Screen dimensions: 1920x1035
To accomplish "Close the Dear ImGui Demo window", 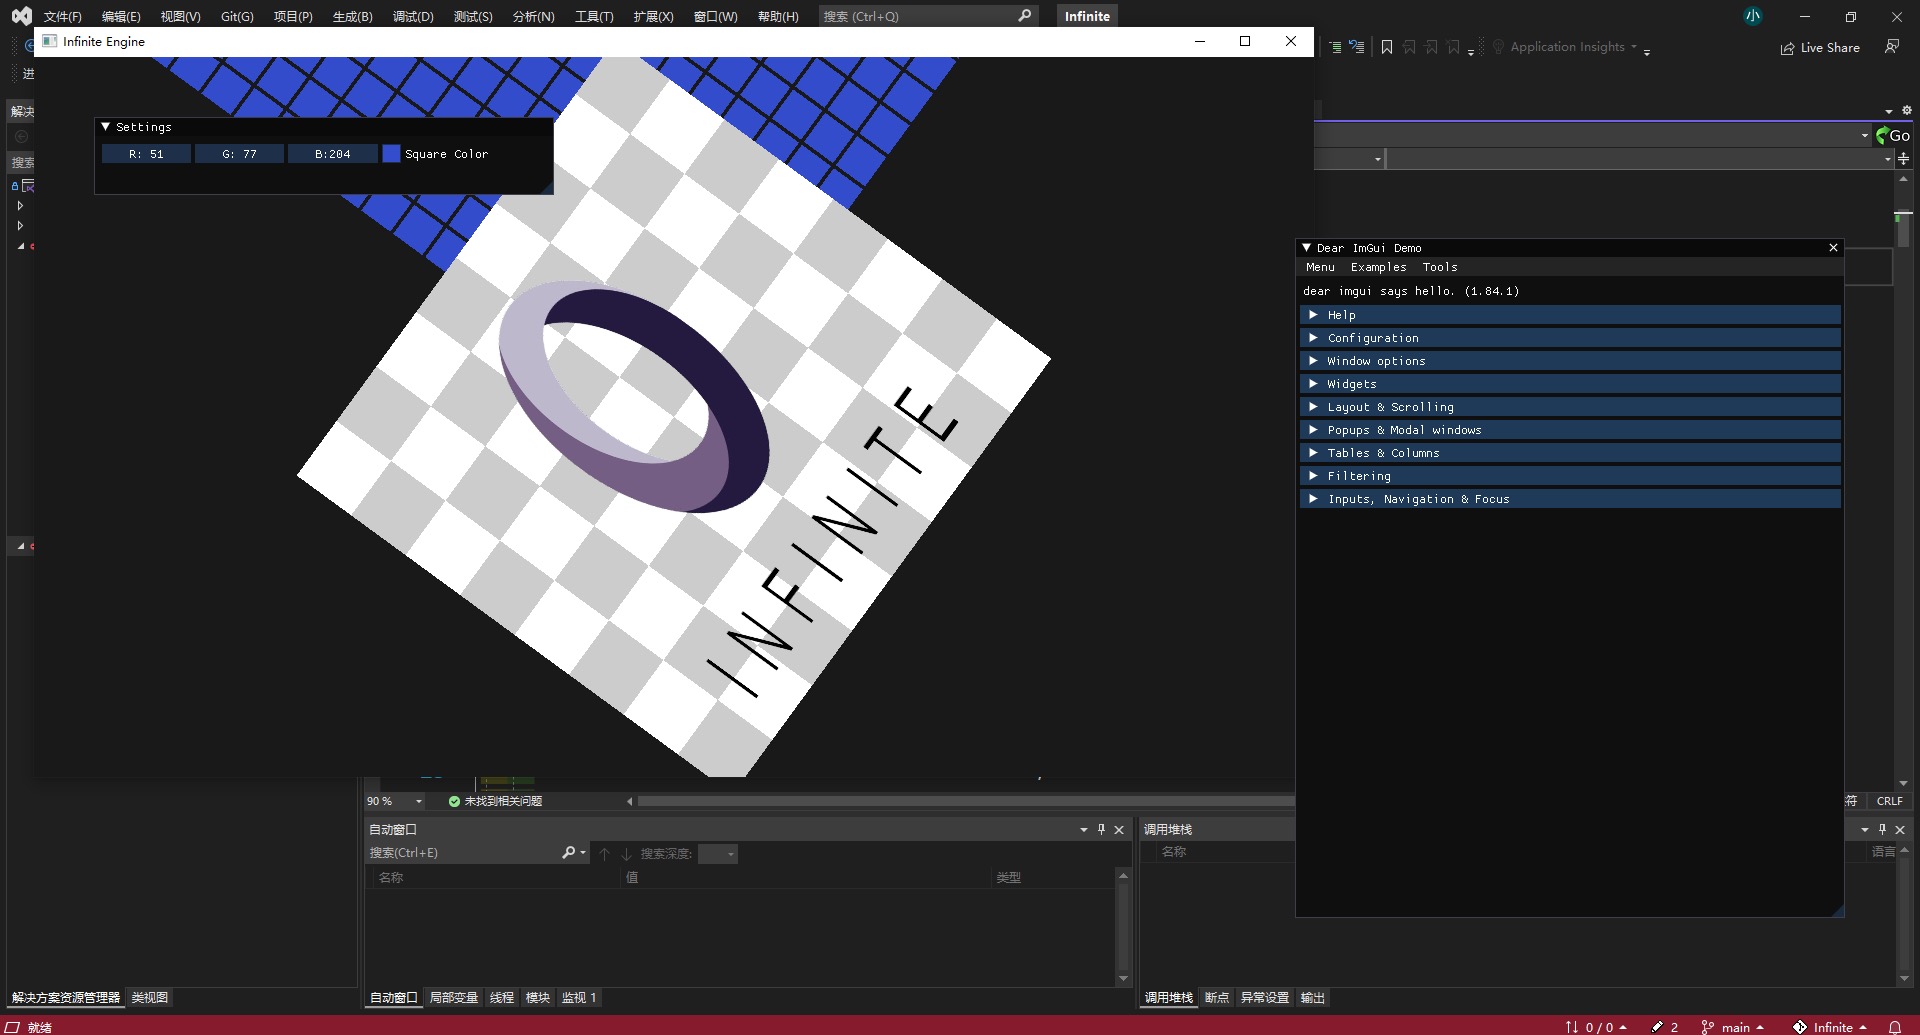I will (1833, 248).
